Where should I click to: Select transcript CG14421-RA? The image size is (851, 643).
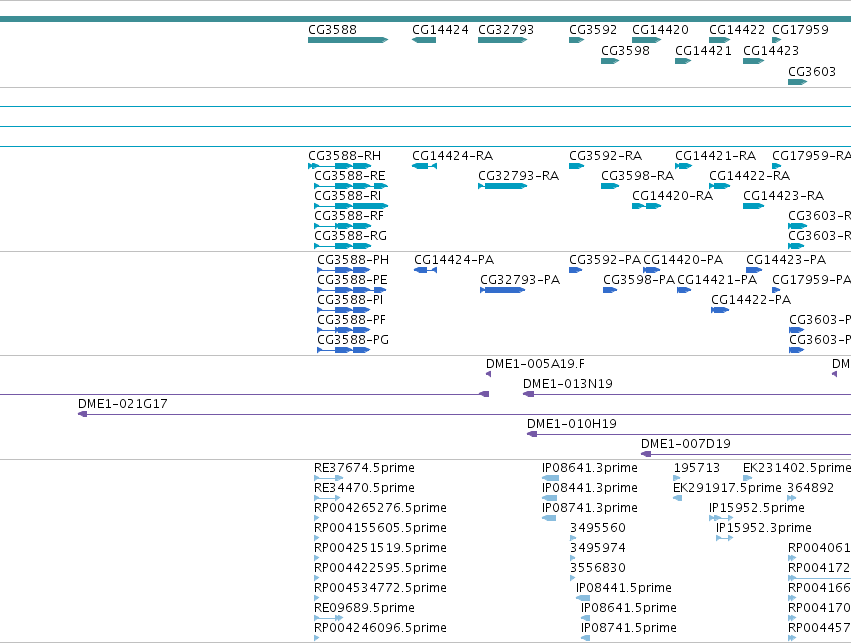(x=715, y=156)
